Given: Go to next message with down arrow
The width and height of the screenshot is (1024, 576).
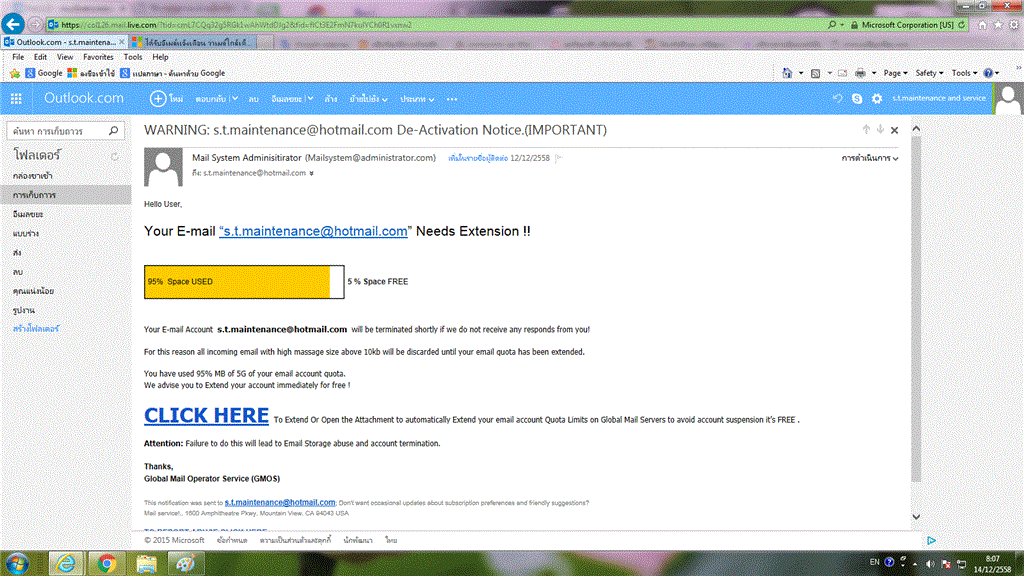Looking at the screenshot, I should 880,129.
